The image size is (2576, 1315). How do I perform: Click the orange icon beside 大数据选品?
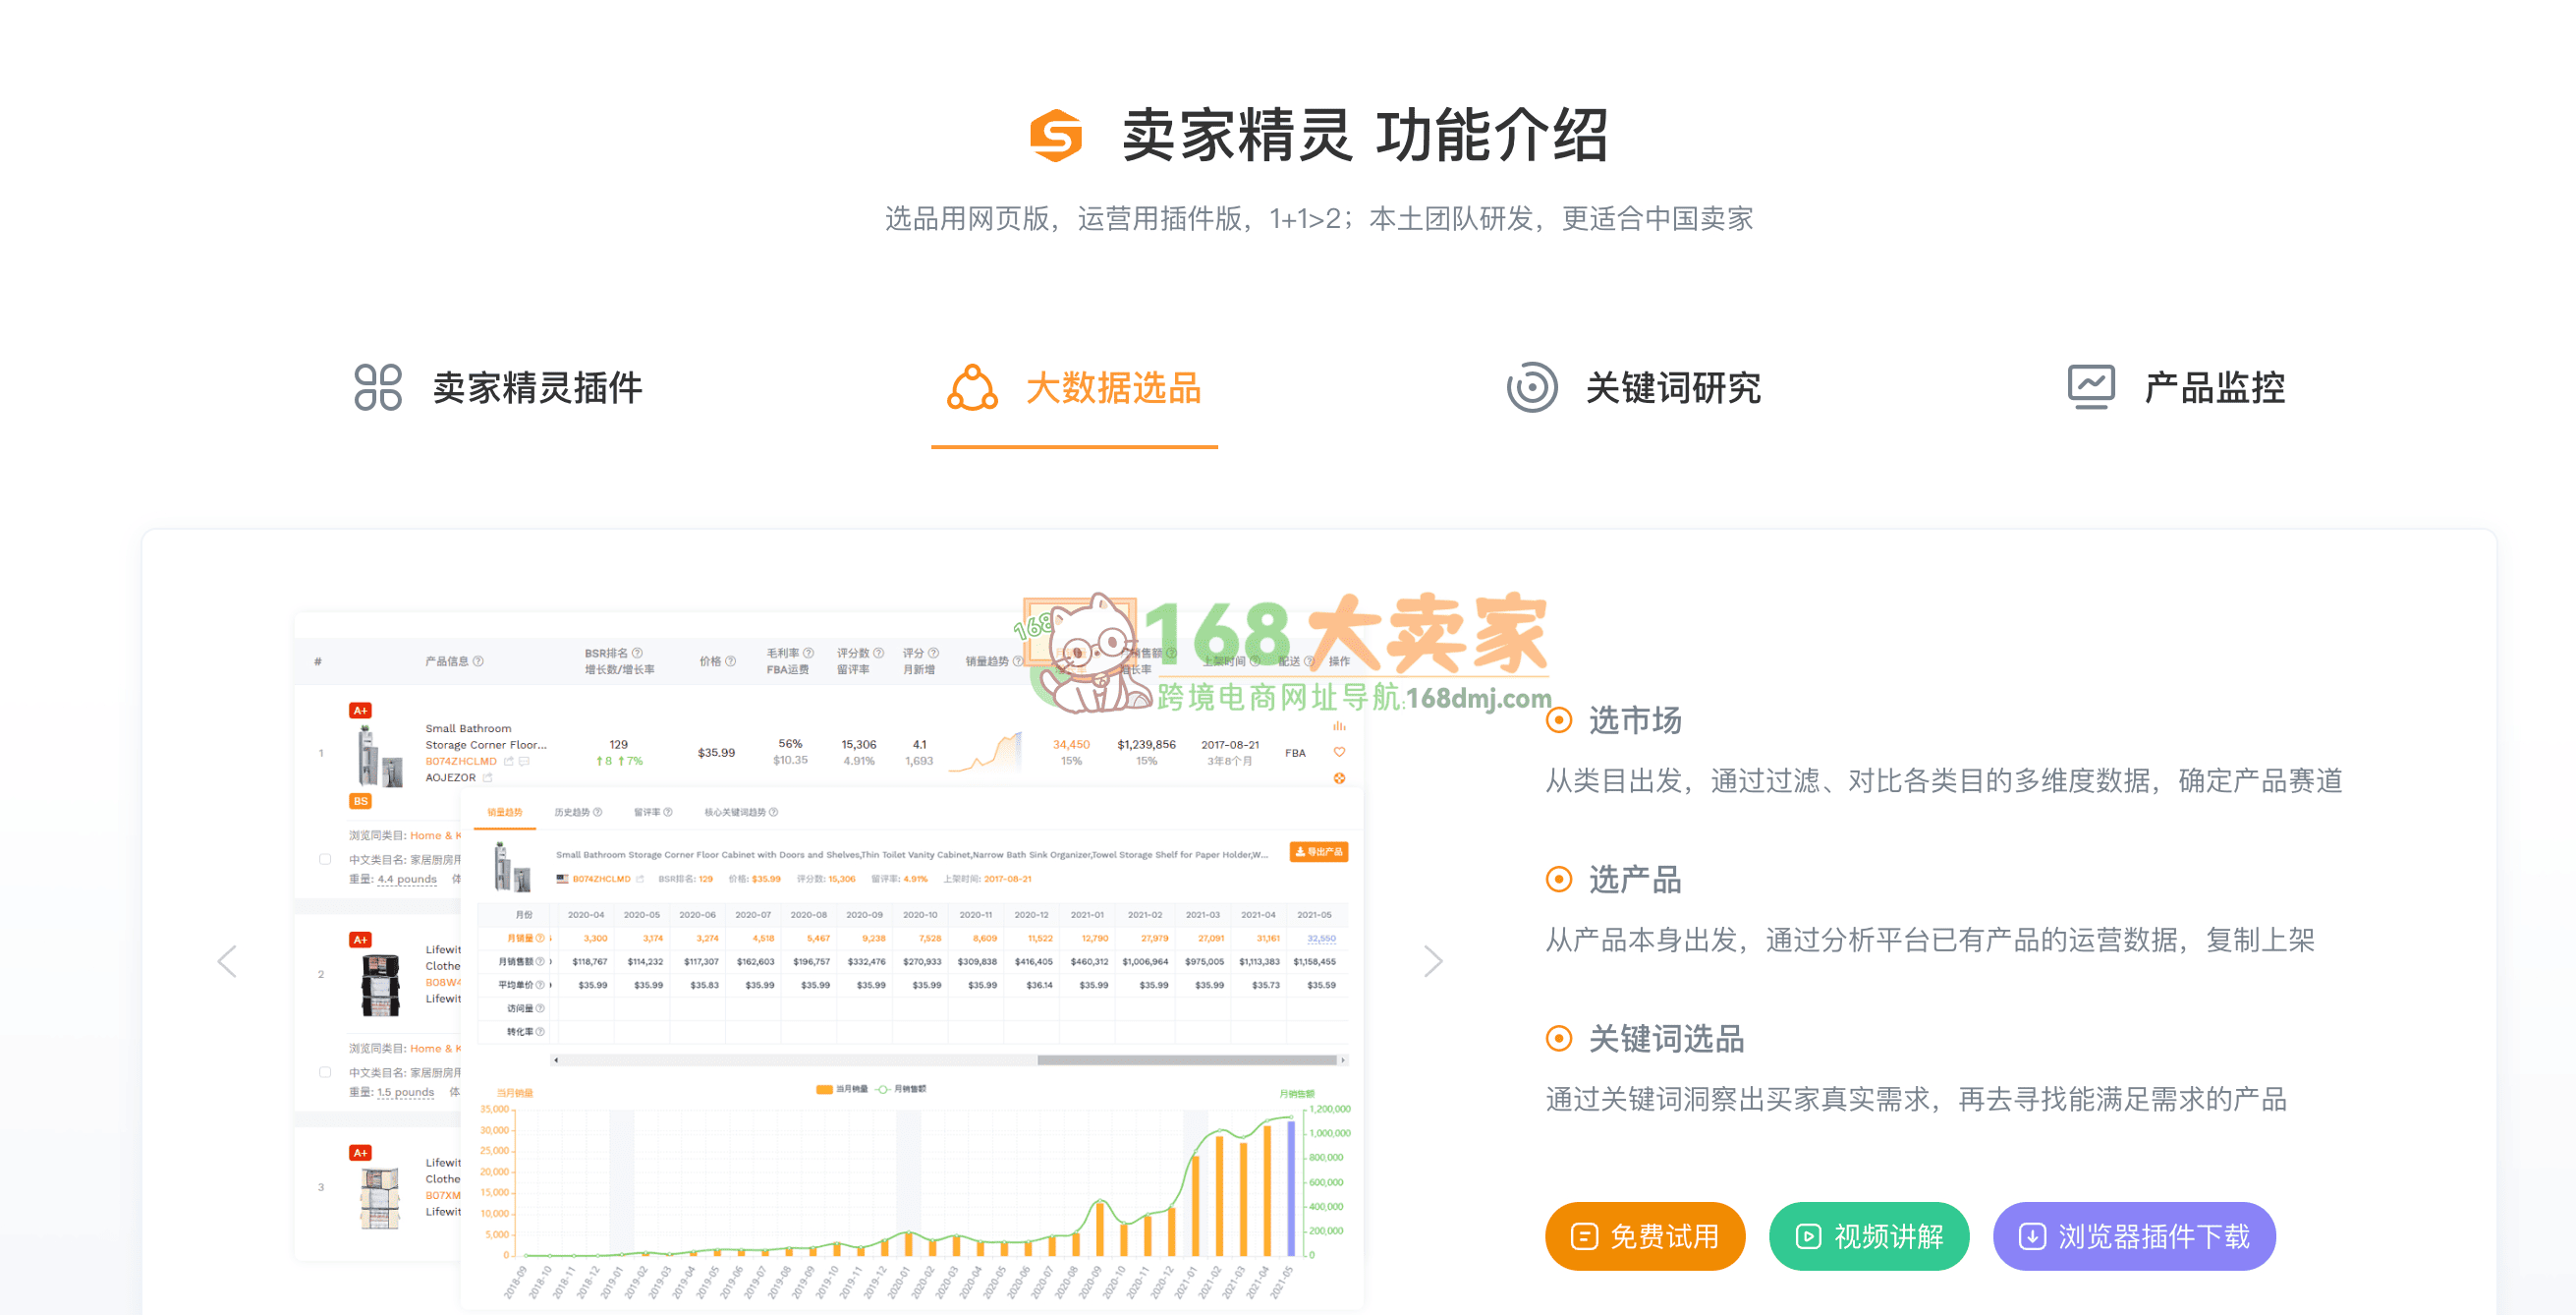(972, 387)
